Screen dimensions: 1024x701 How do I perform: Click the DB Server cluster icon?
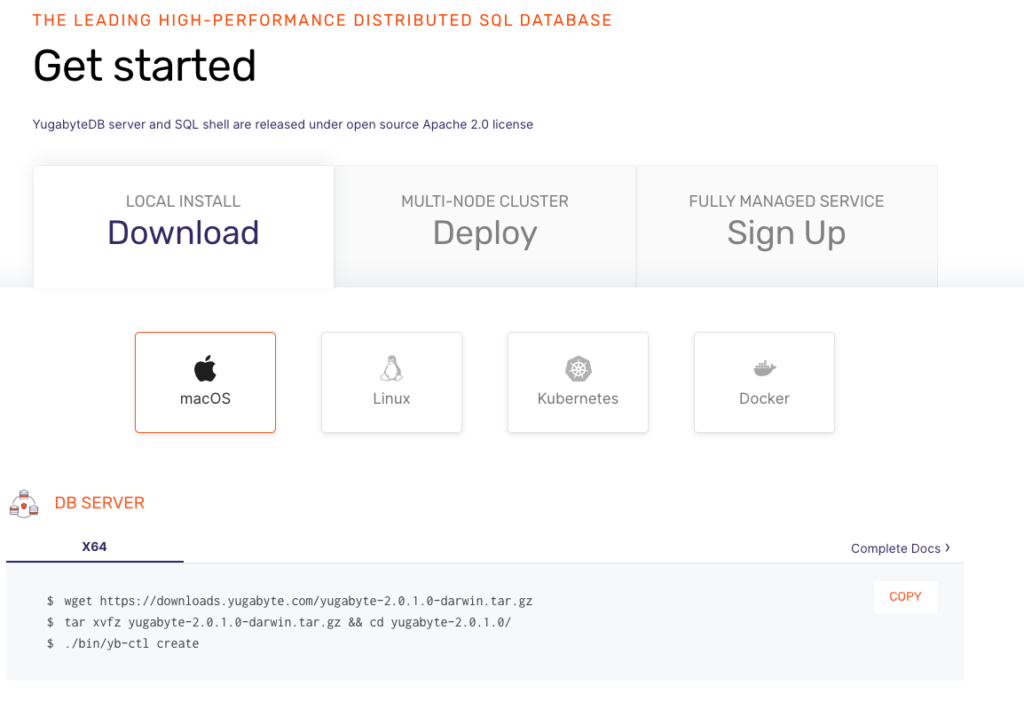[24, 504]
